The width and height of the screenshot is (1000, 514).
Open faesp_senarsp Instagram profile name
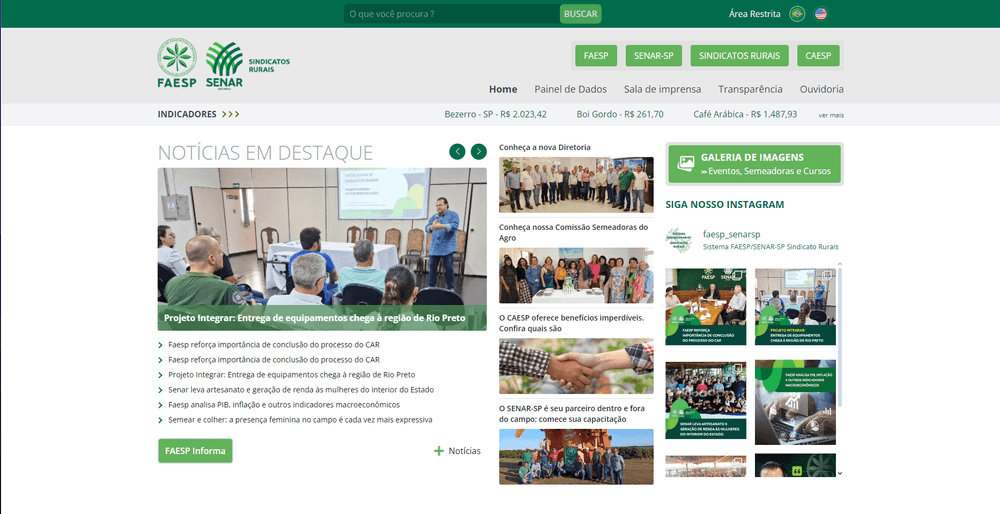pyautogui.click(x=732, y=235)
